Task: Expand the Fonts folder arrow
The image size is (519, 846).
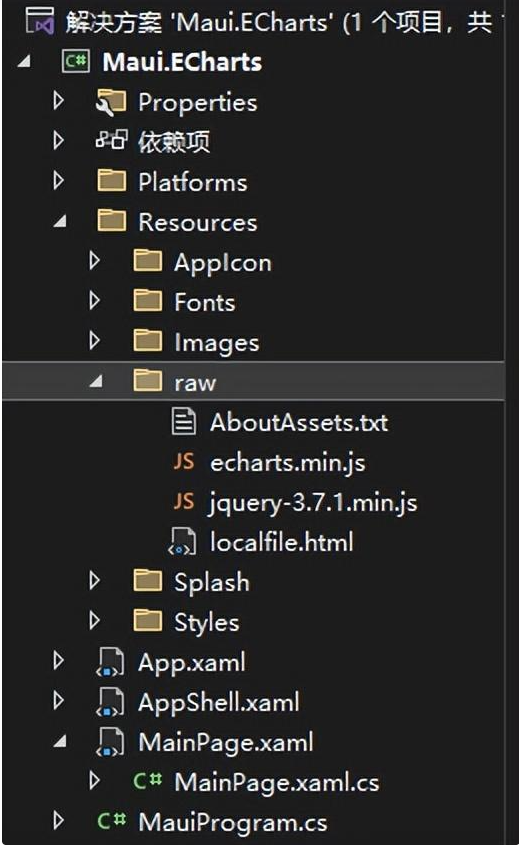Action: [x=94, y=301]
